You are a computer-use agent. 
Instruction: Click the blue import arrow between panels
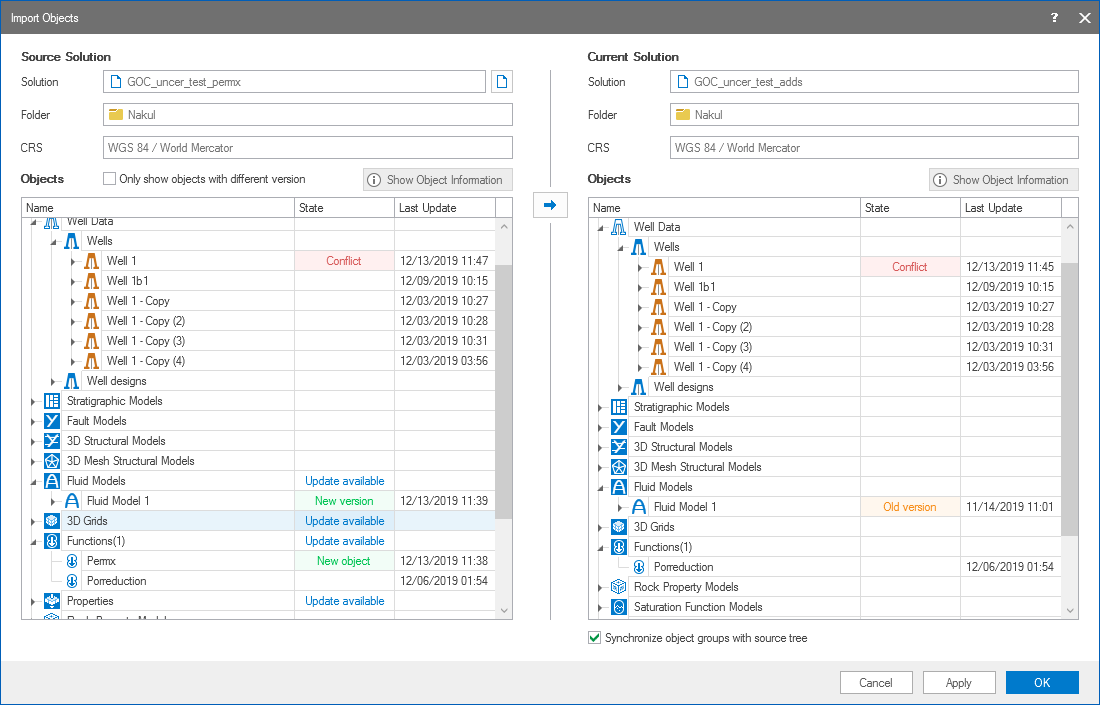(x=549, y=205)
